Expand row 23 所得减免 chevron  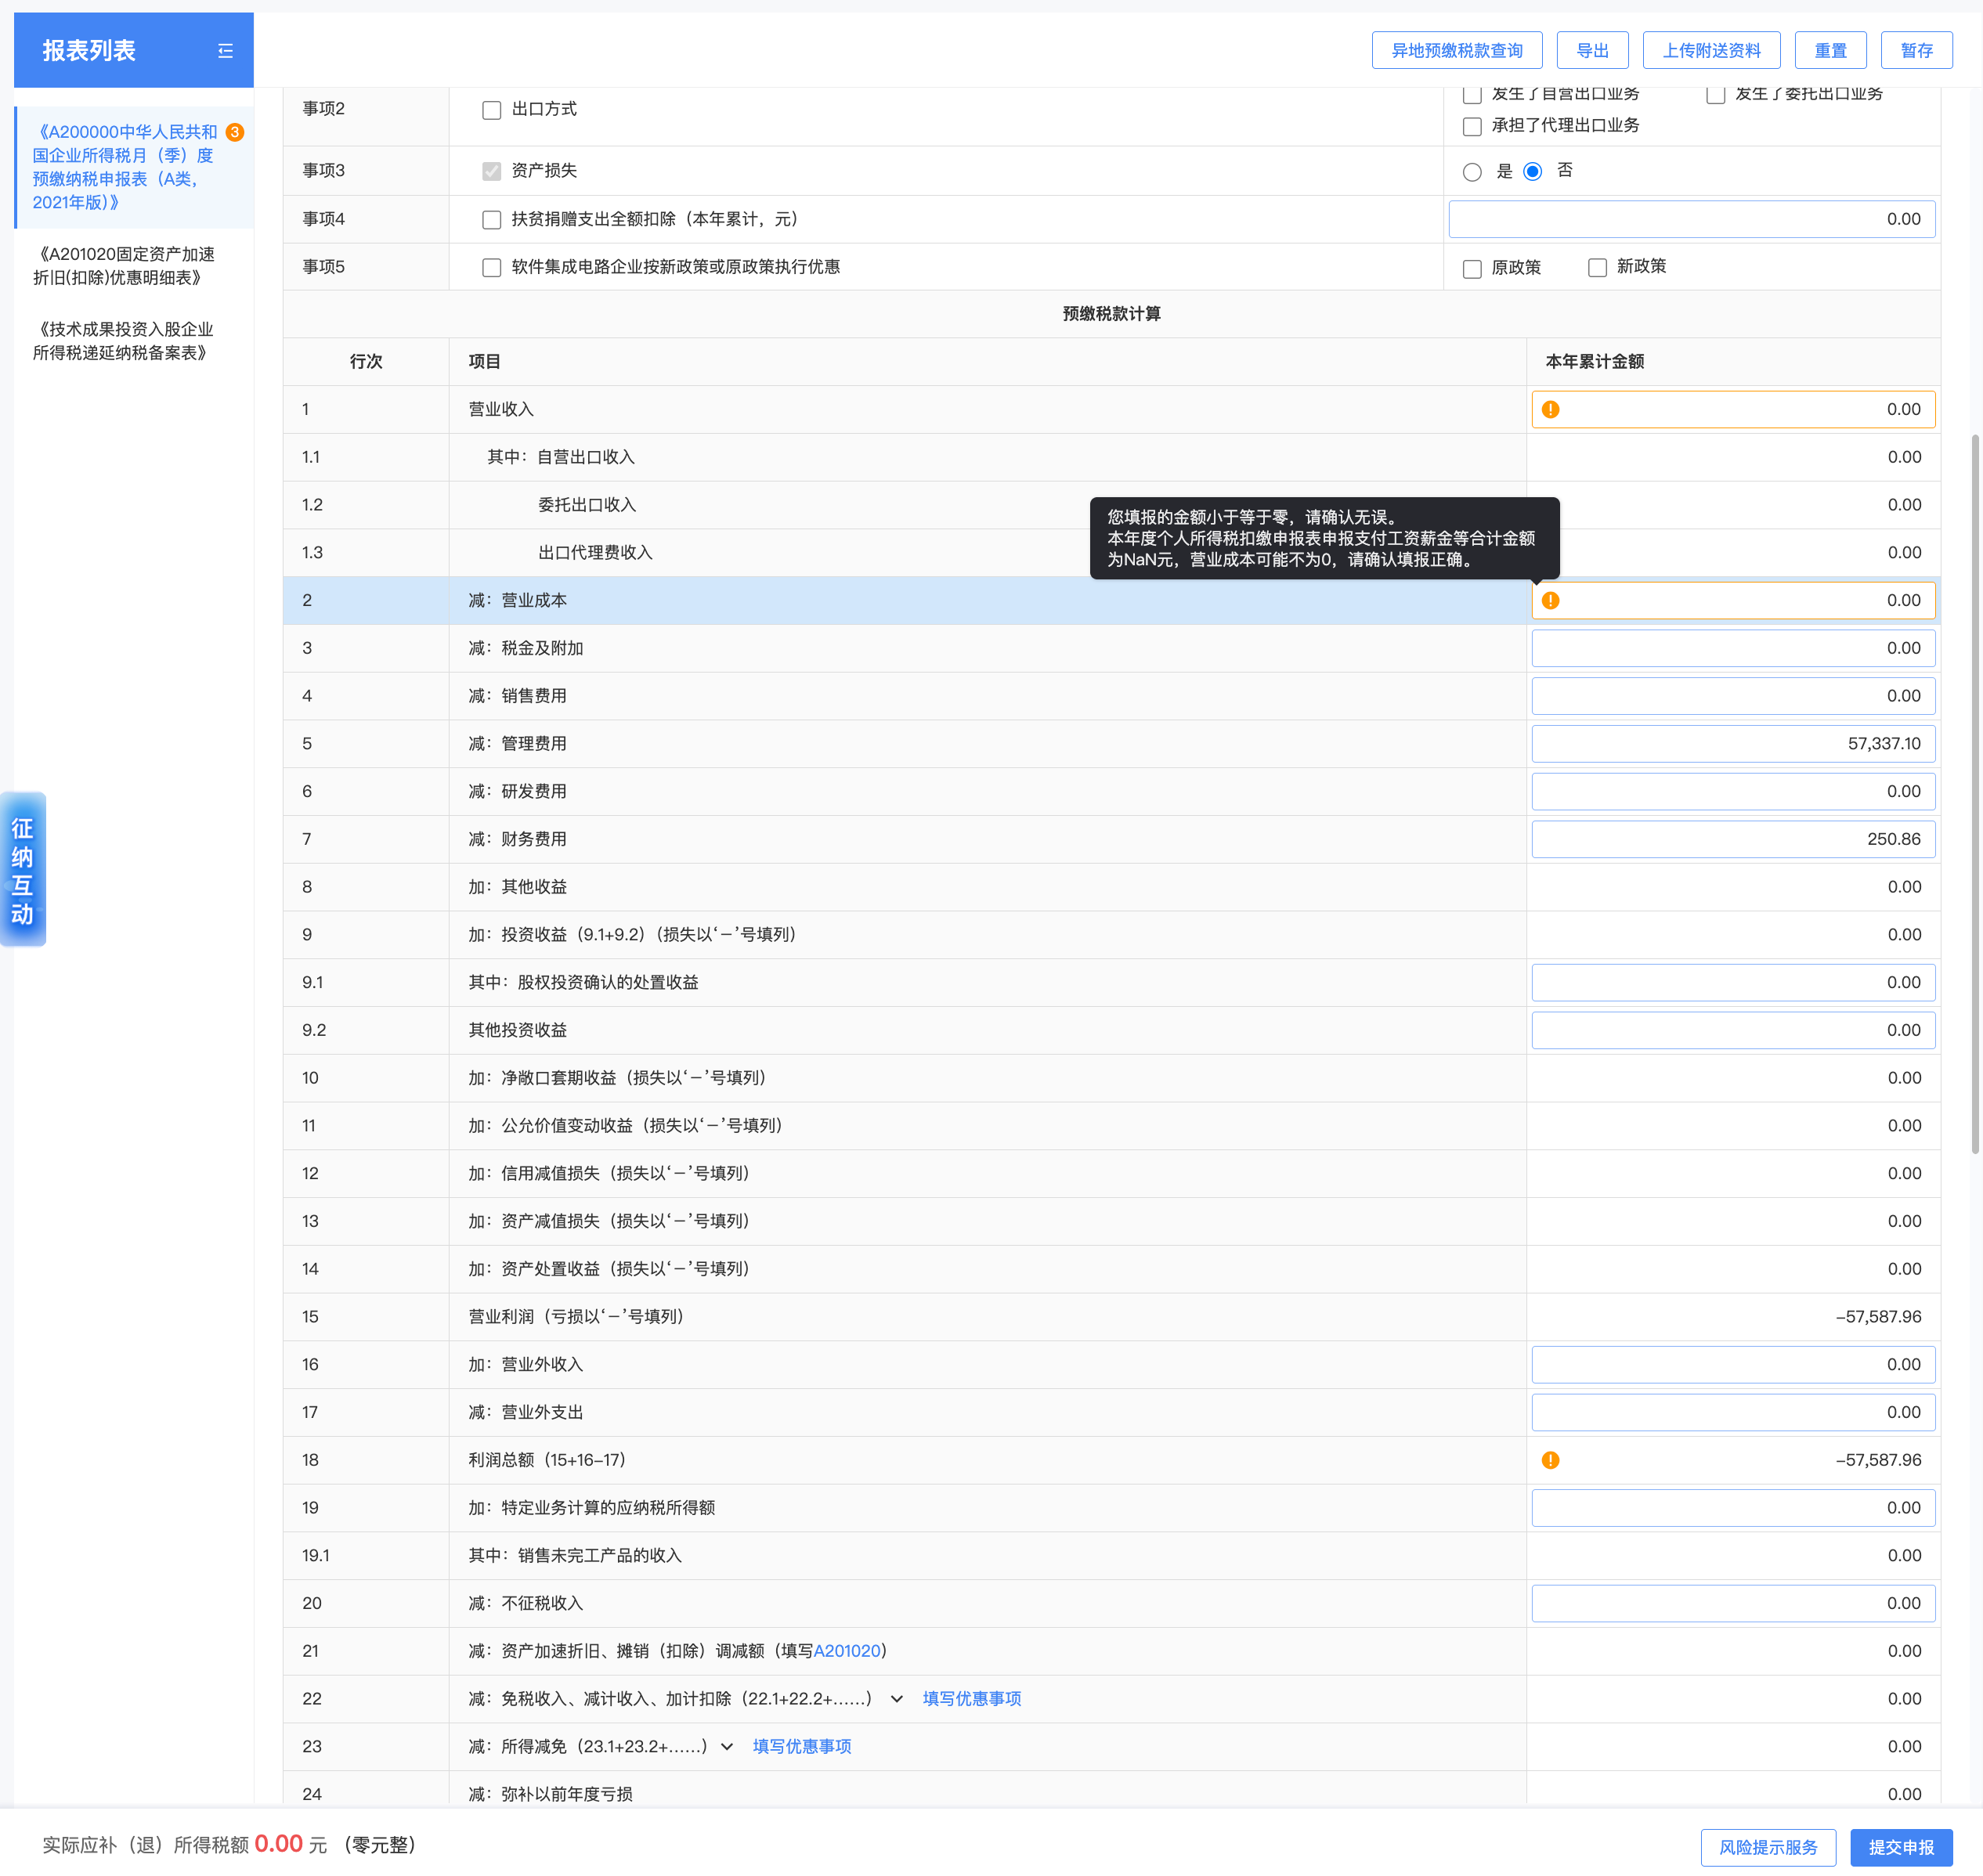coord(727,1747)
